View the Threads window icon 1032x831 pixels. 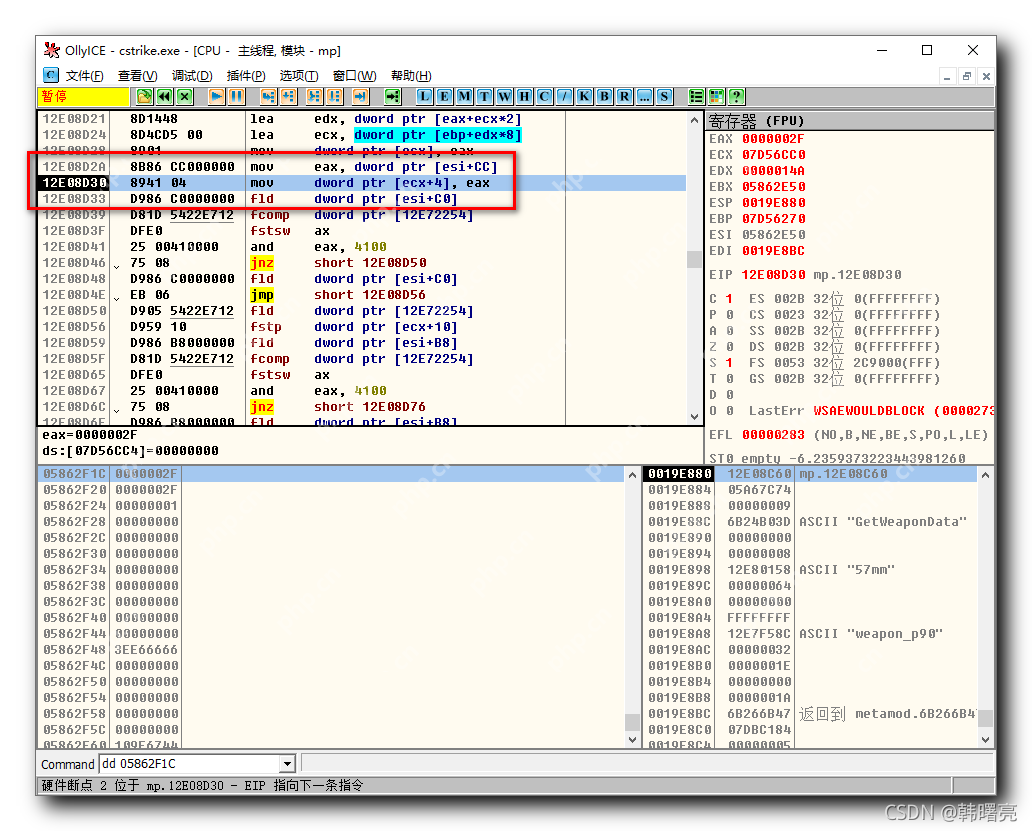pos(482,97)
